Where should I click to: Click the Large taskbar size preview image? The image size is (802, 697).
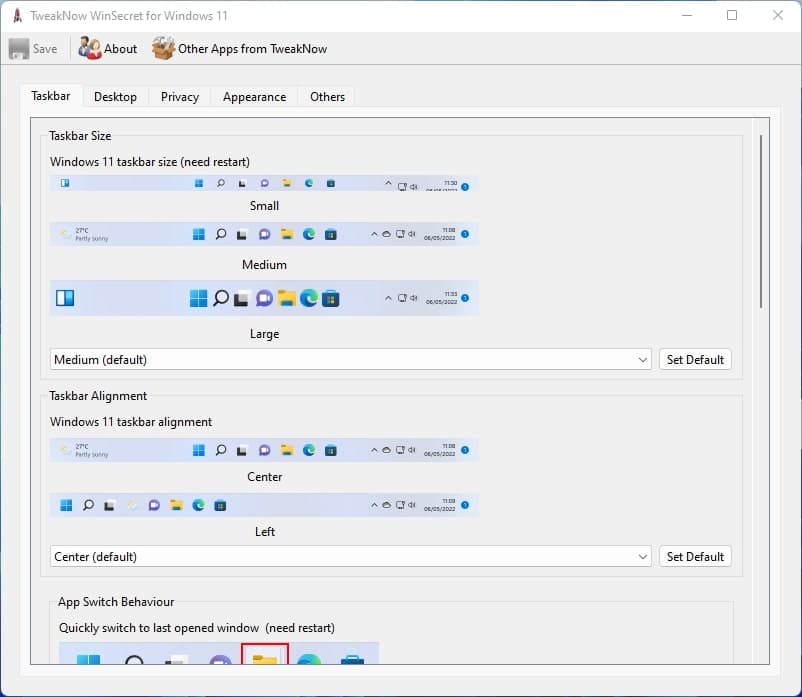point(264,298)
